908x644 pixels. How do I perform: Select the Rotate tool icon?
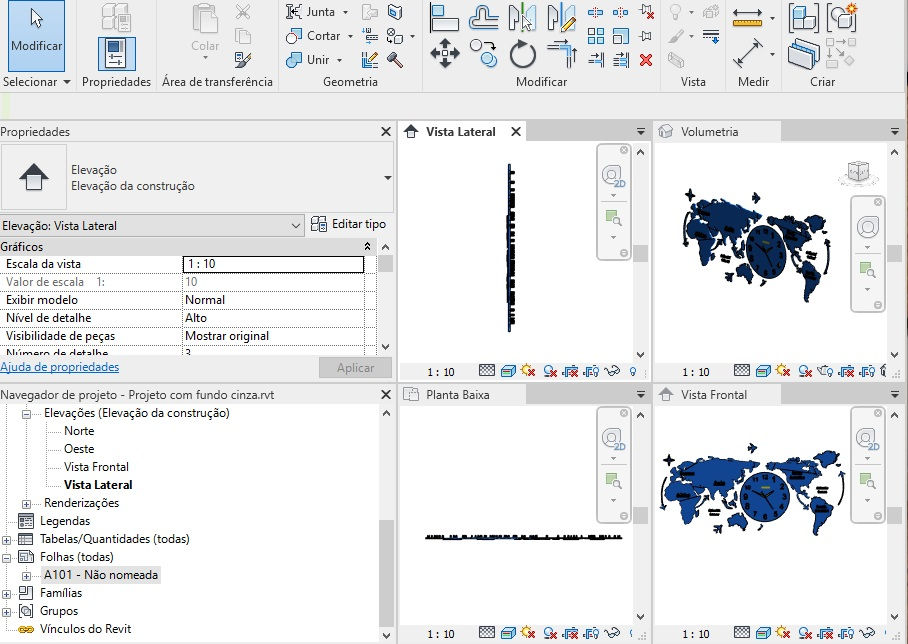523,54
